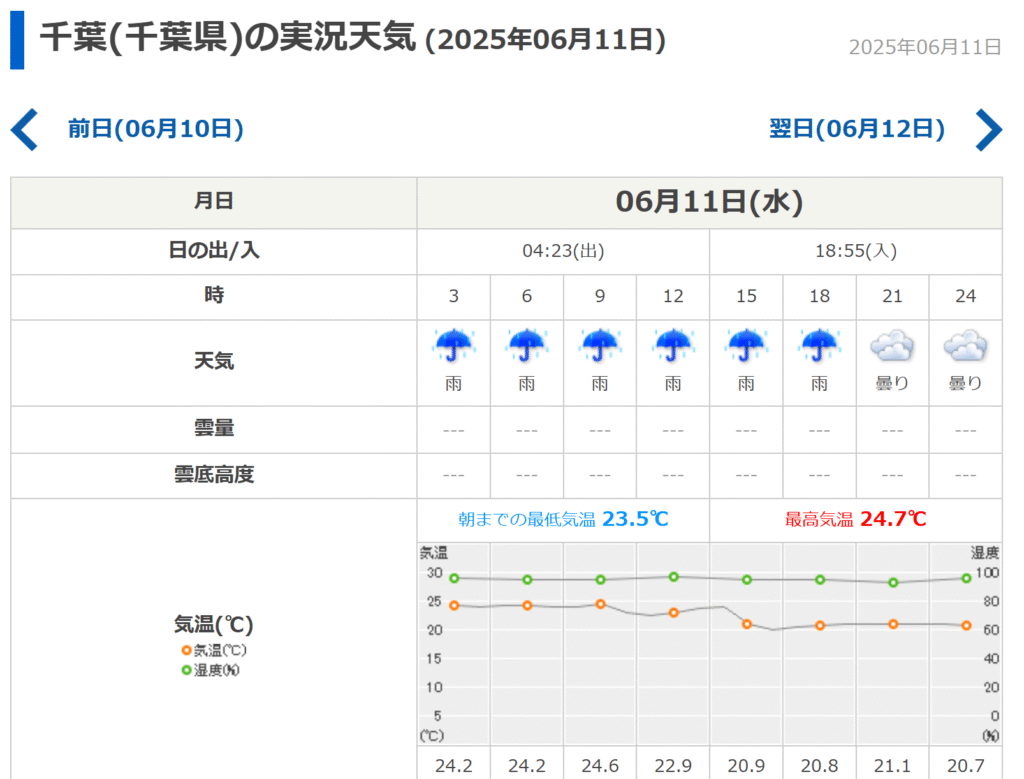Click the cloudy icon at 24時
This screenshot has height=779, width=1024.
[965, 345]
